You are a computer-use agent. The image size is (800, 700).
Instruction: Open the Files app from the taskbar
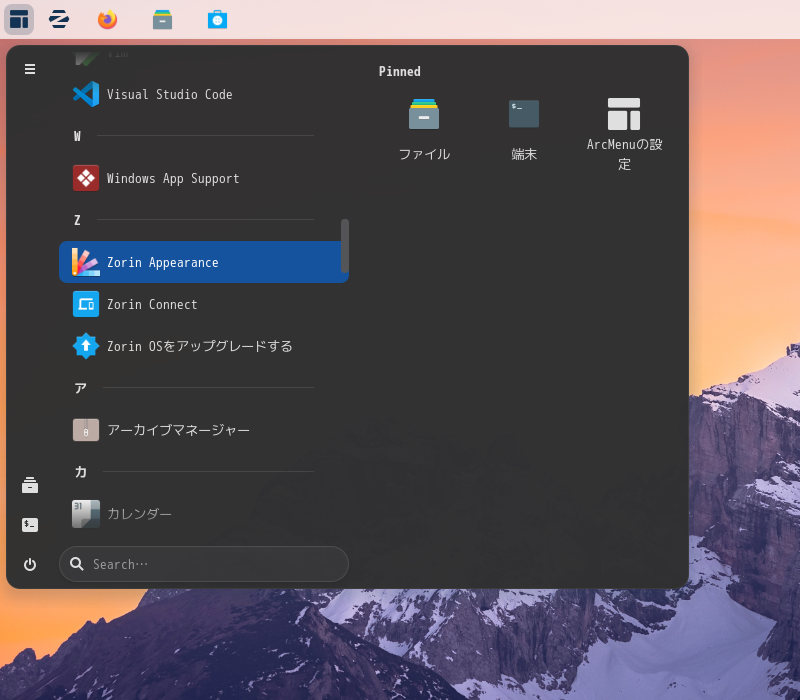pyautogui.click(x=162, y=19)
